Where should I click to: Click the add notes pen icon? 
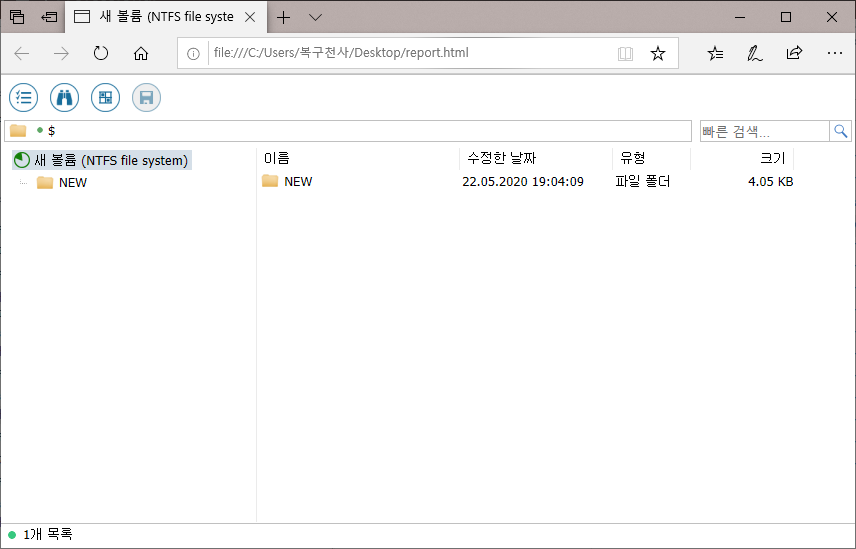pyautogui.click(x=755, y=54)
